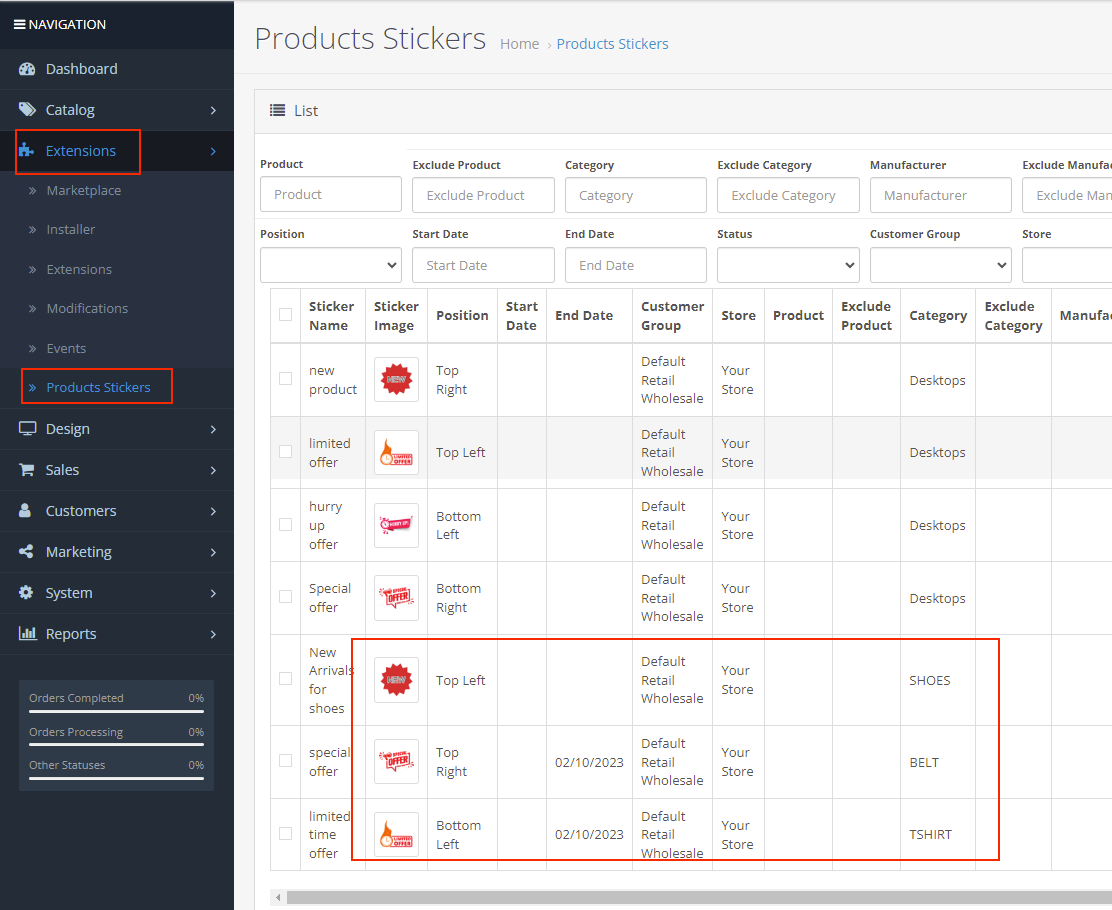
Task: Expand the Customer Group dropdown
Action: tap(940, 265)
